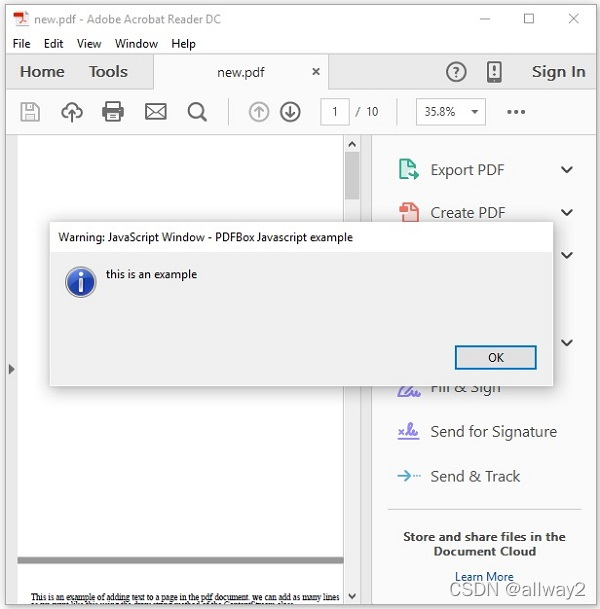600x609 pixels.
Task: Click the Create PDF icon
Action: tap(409, 212)
